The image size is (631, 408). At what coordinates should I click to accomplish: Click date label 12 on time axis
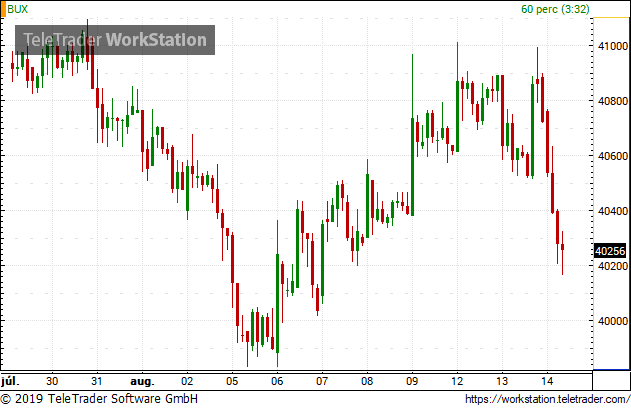[457, 381]
